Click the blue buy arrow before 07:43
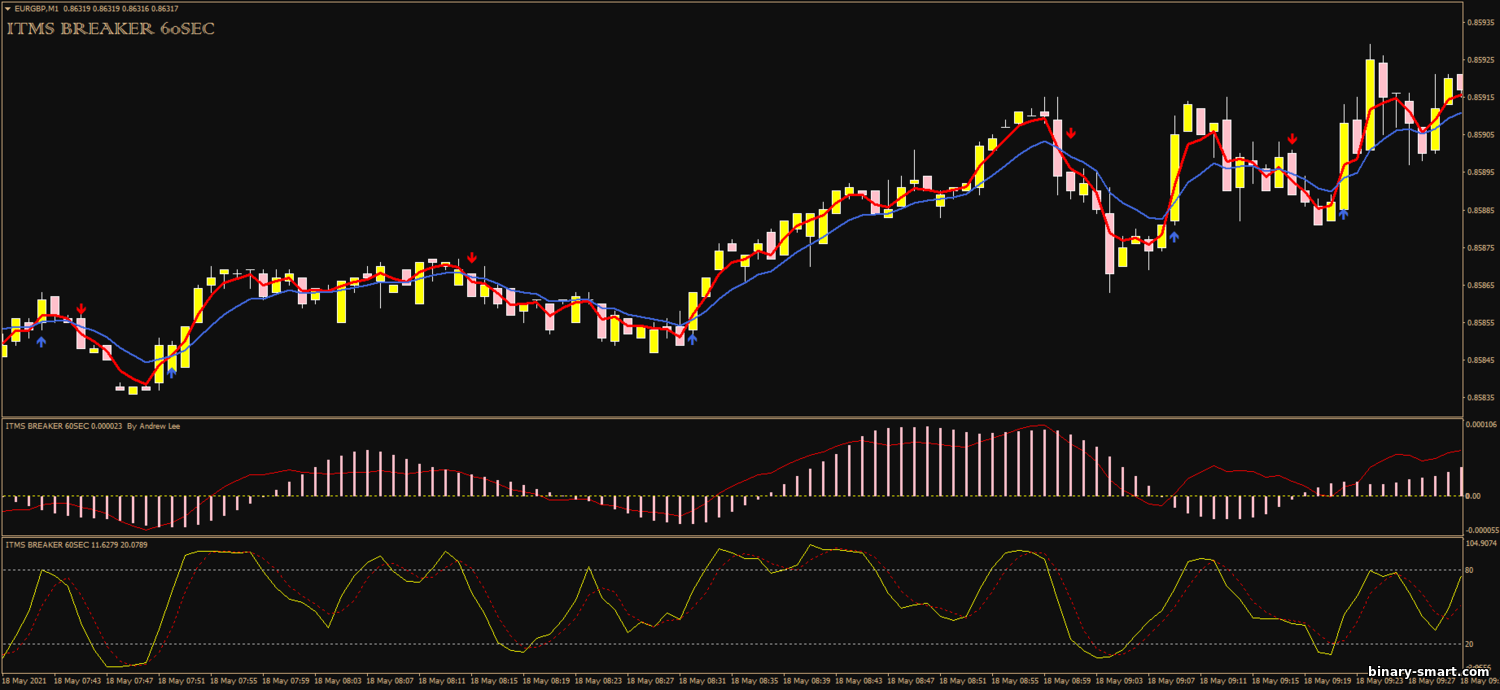1500x690 pixels. (x=41, y=342)
